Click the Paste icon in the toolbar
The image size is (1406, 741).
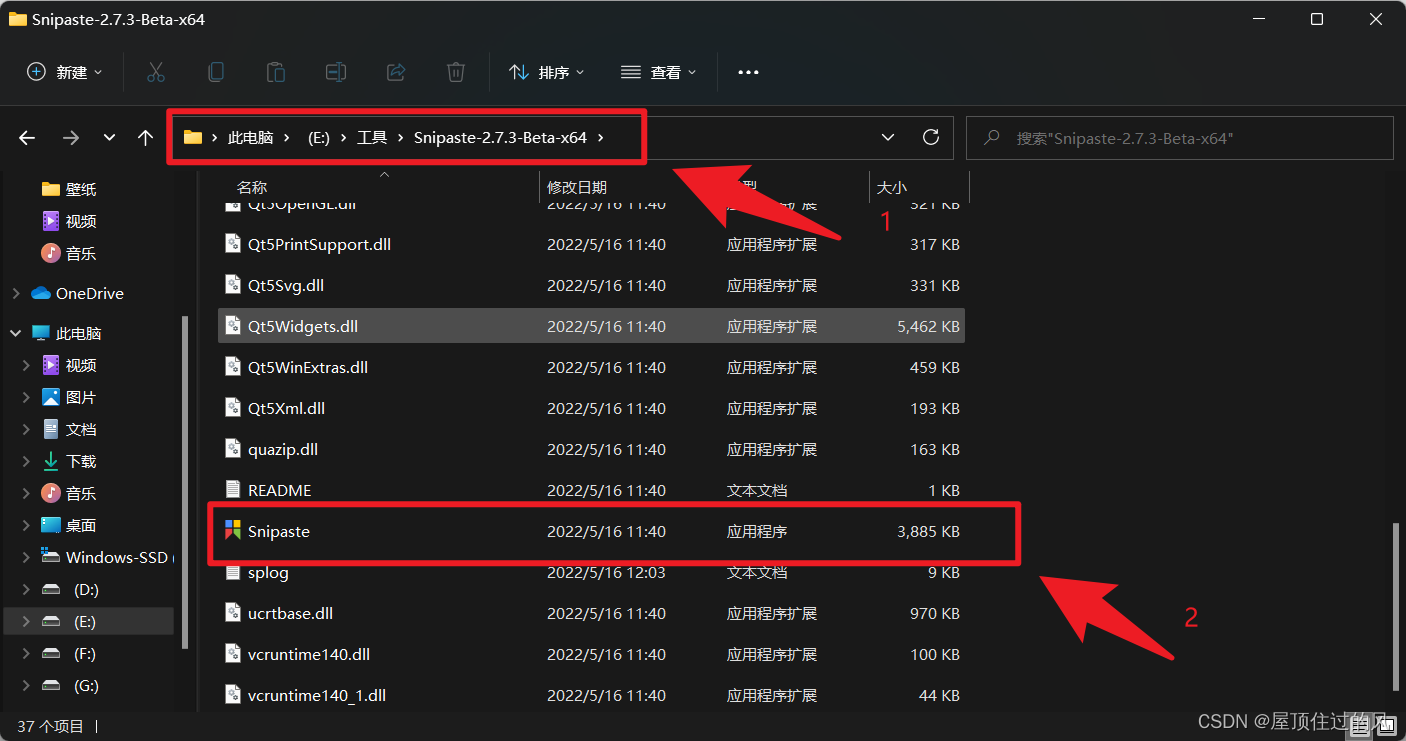[276, 71]
